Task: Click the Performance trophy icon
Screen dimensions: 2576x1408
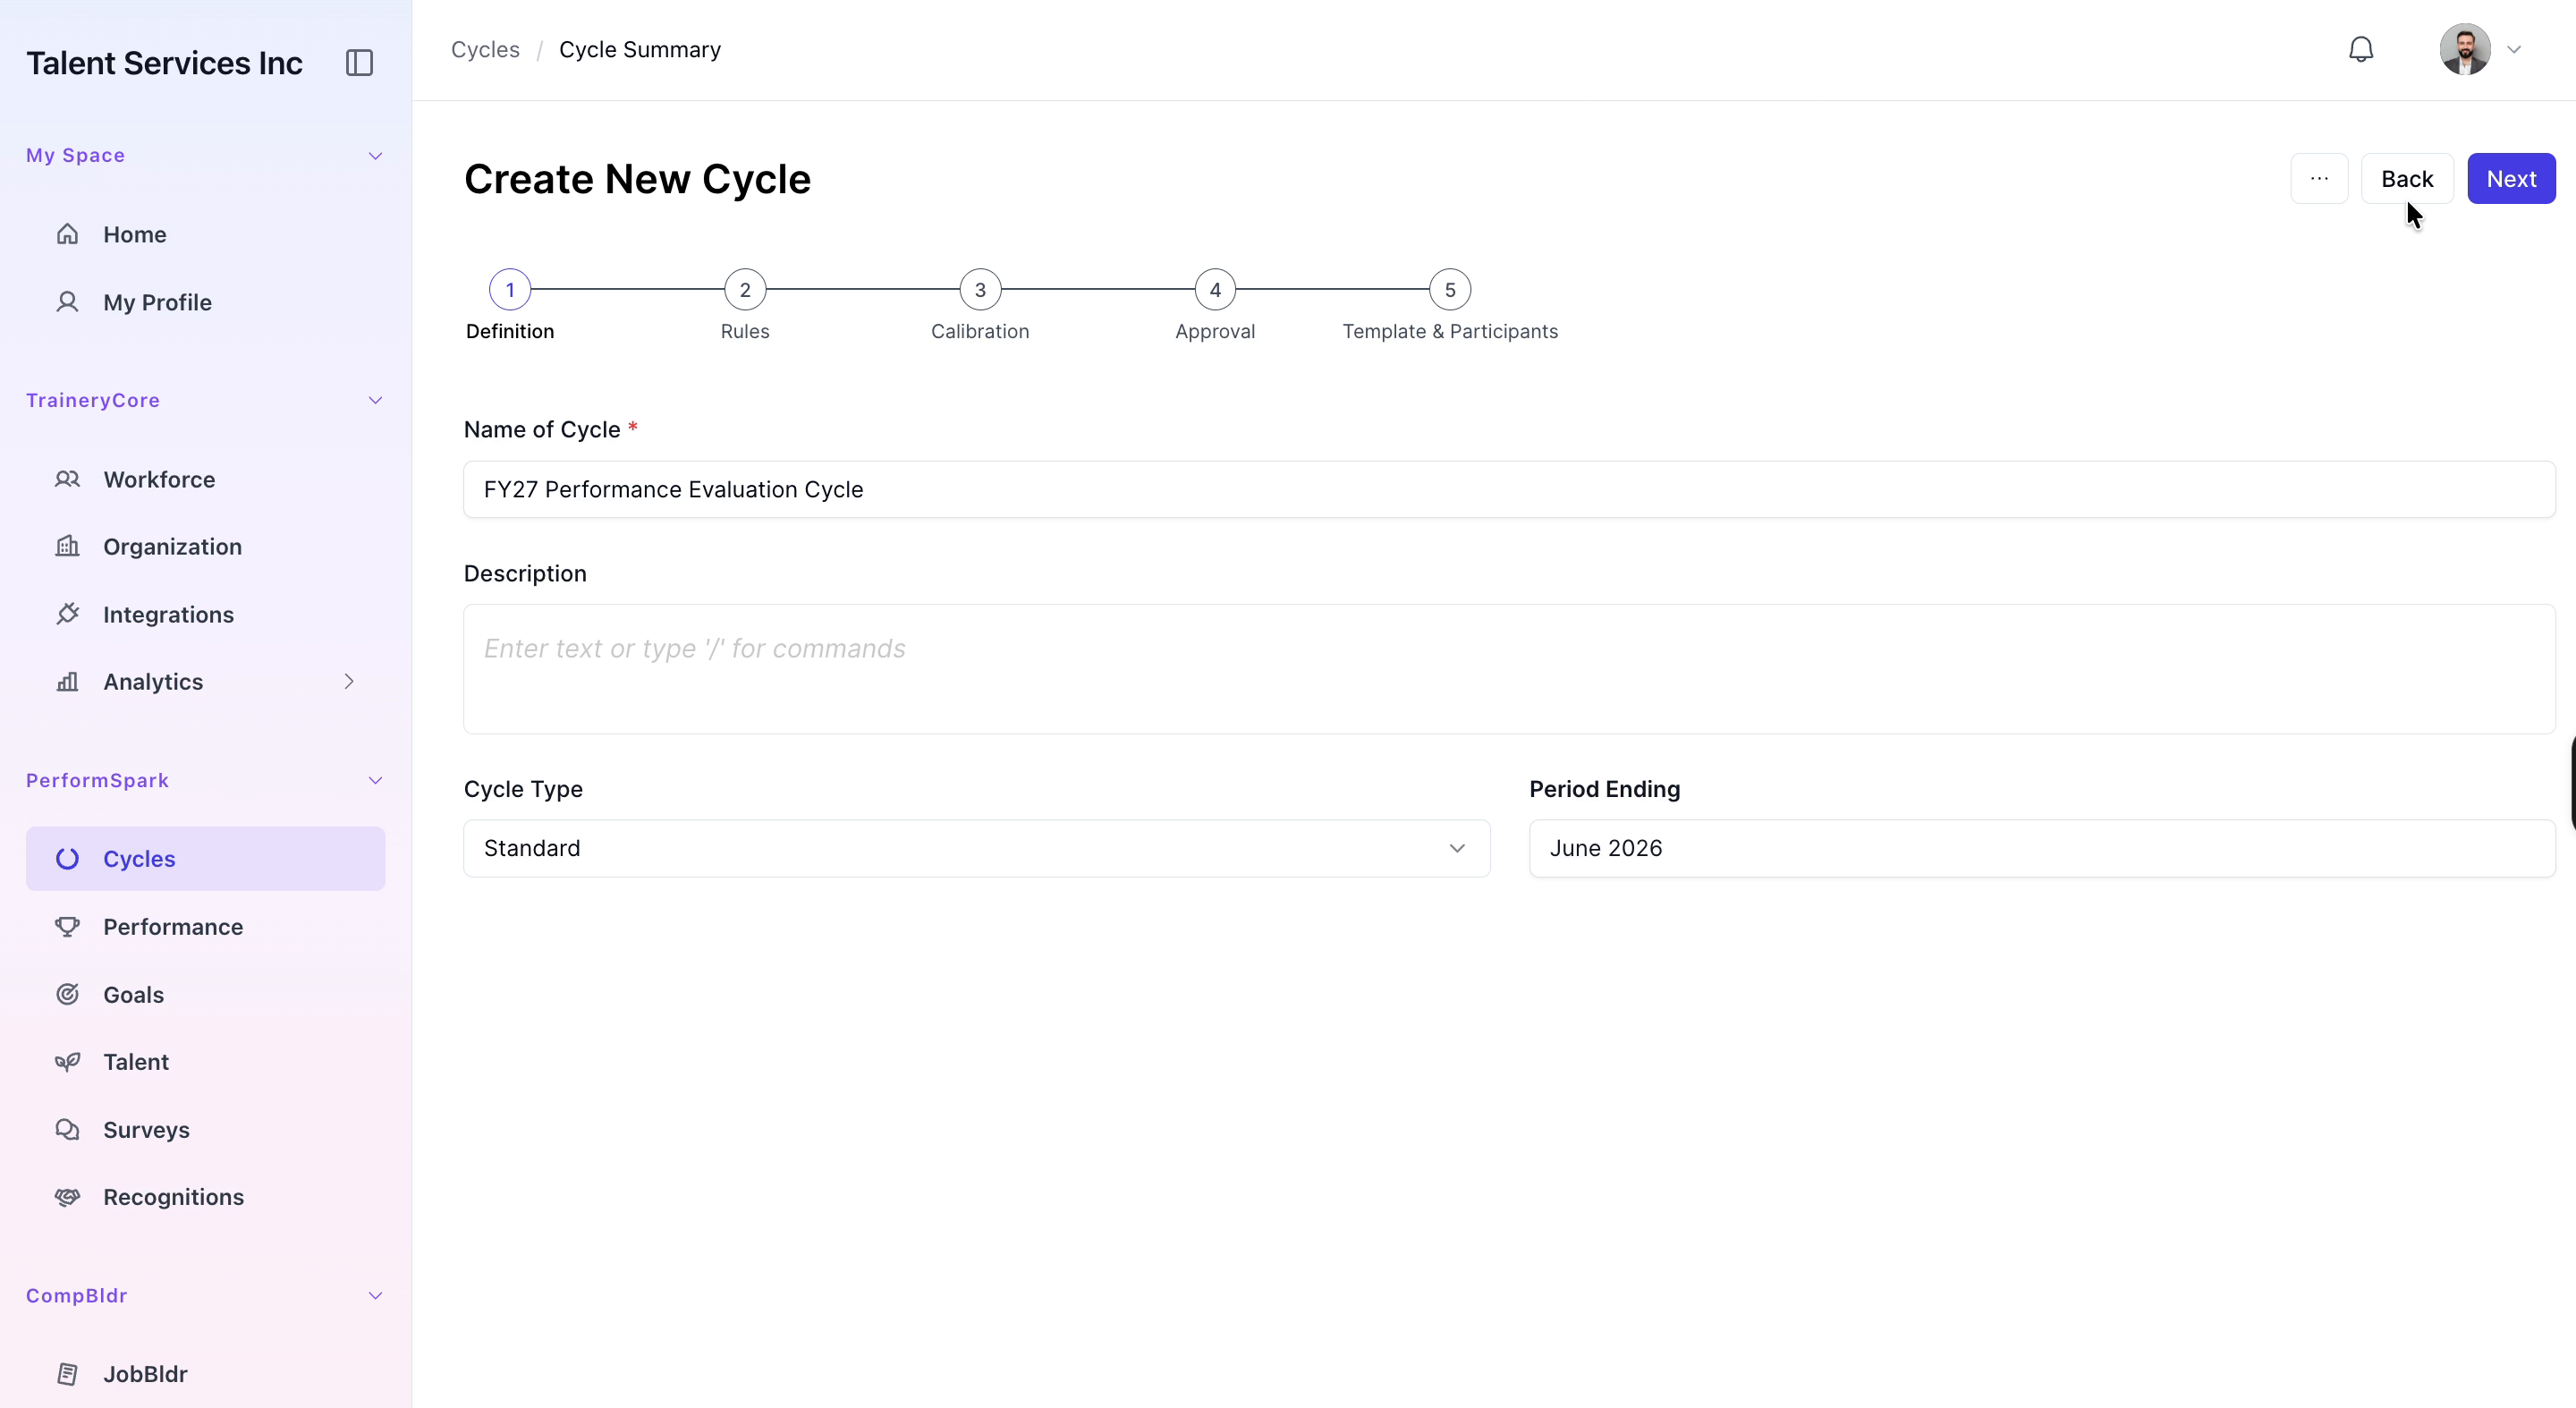Action: (67, 927)
